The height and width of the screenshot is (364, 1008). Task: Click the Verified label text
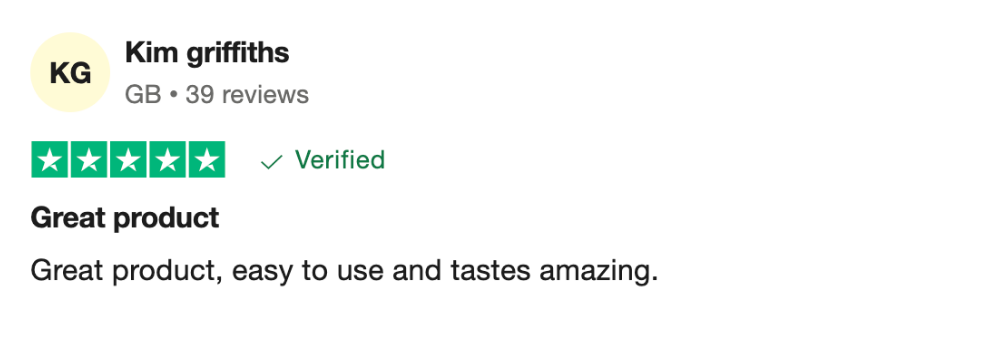tap(339, 159)
